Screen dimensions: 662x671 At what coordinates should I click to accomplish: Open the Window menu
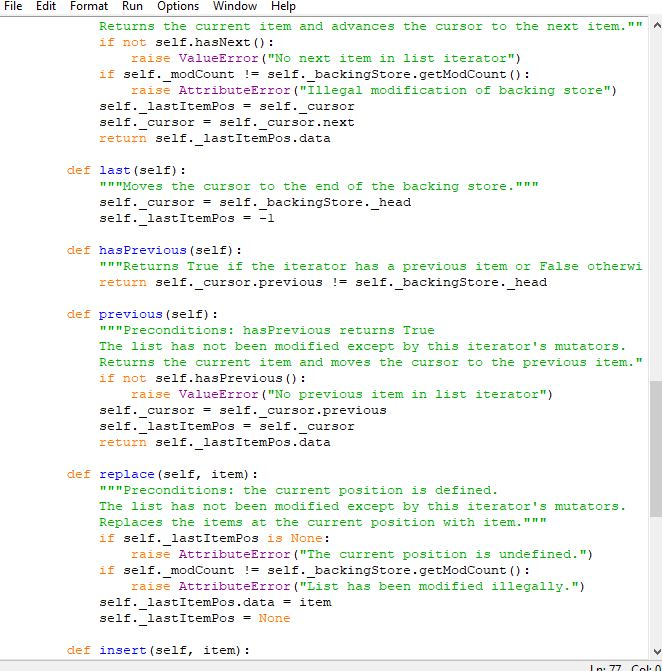coord(235,6)
